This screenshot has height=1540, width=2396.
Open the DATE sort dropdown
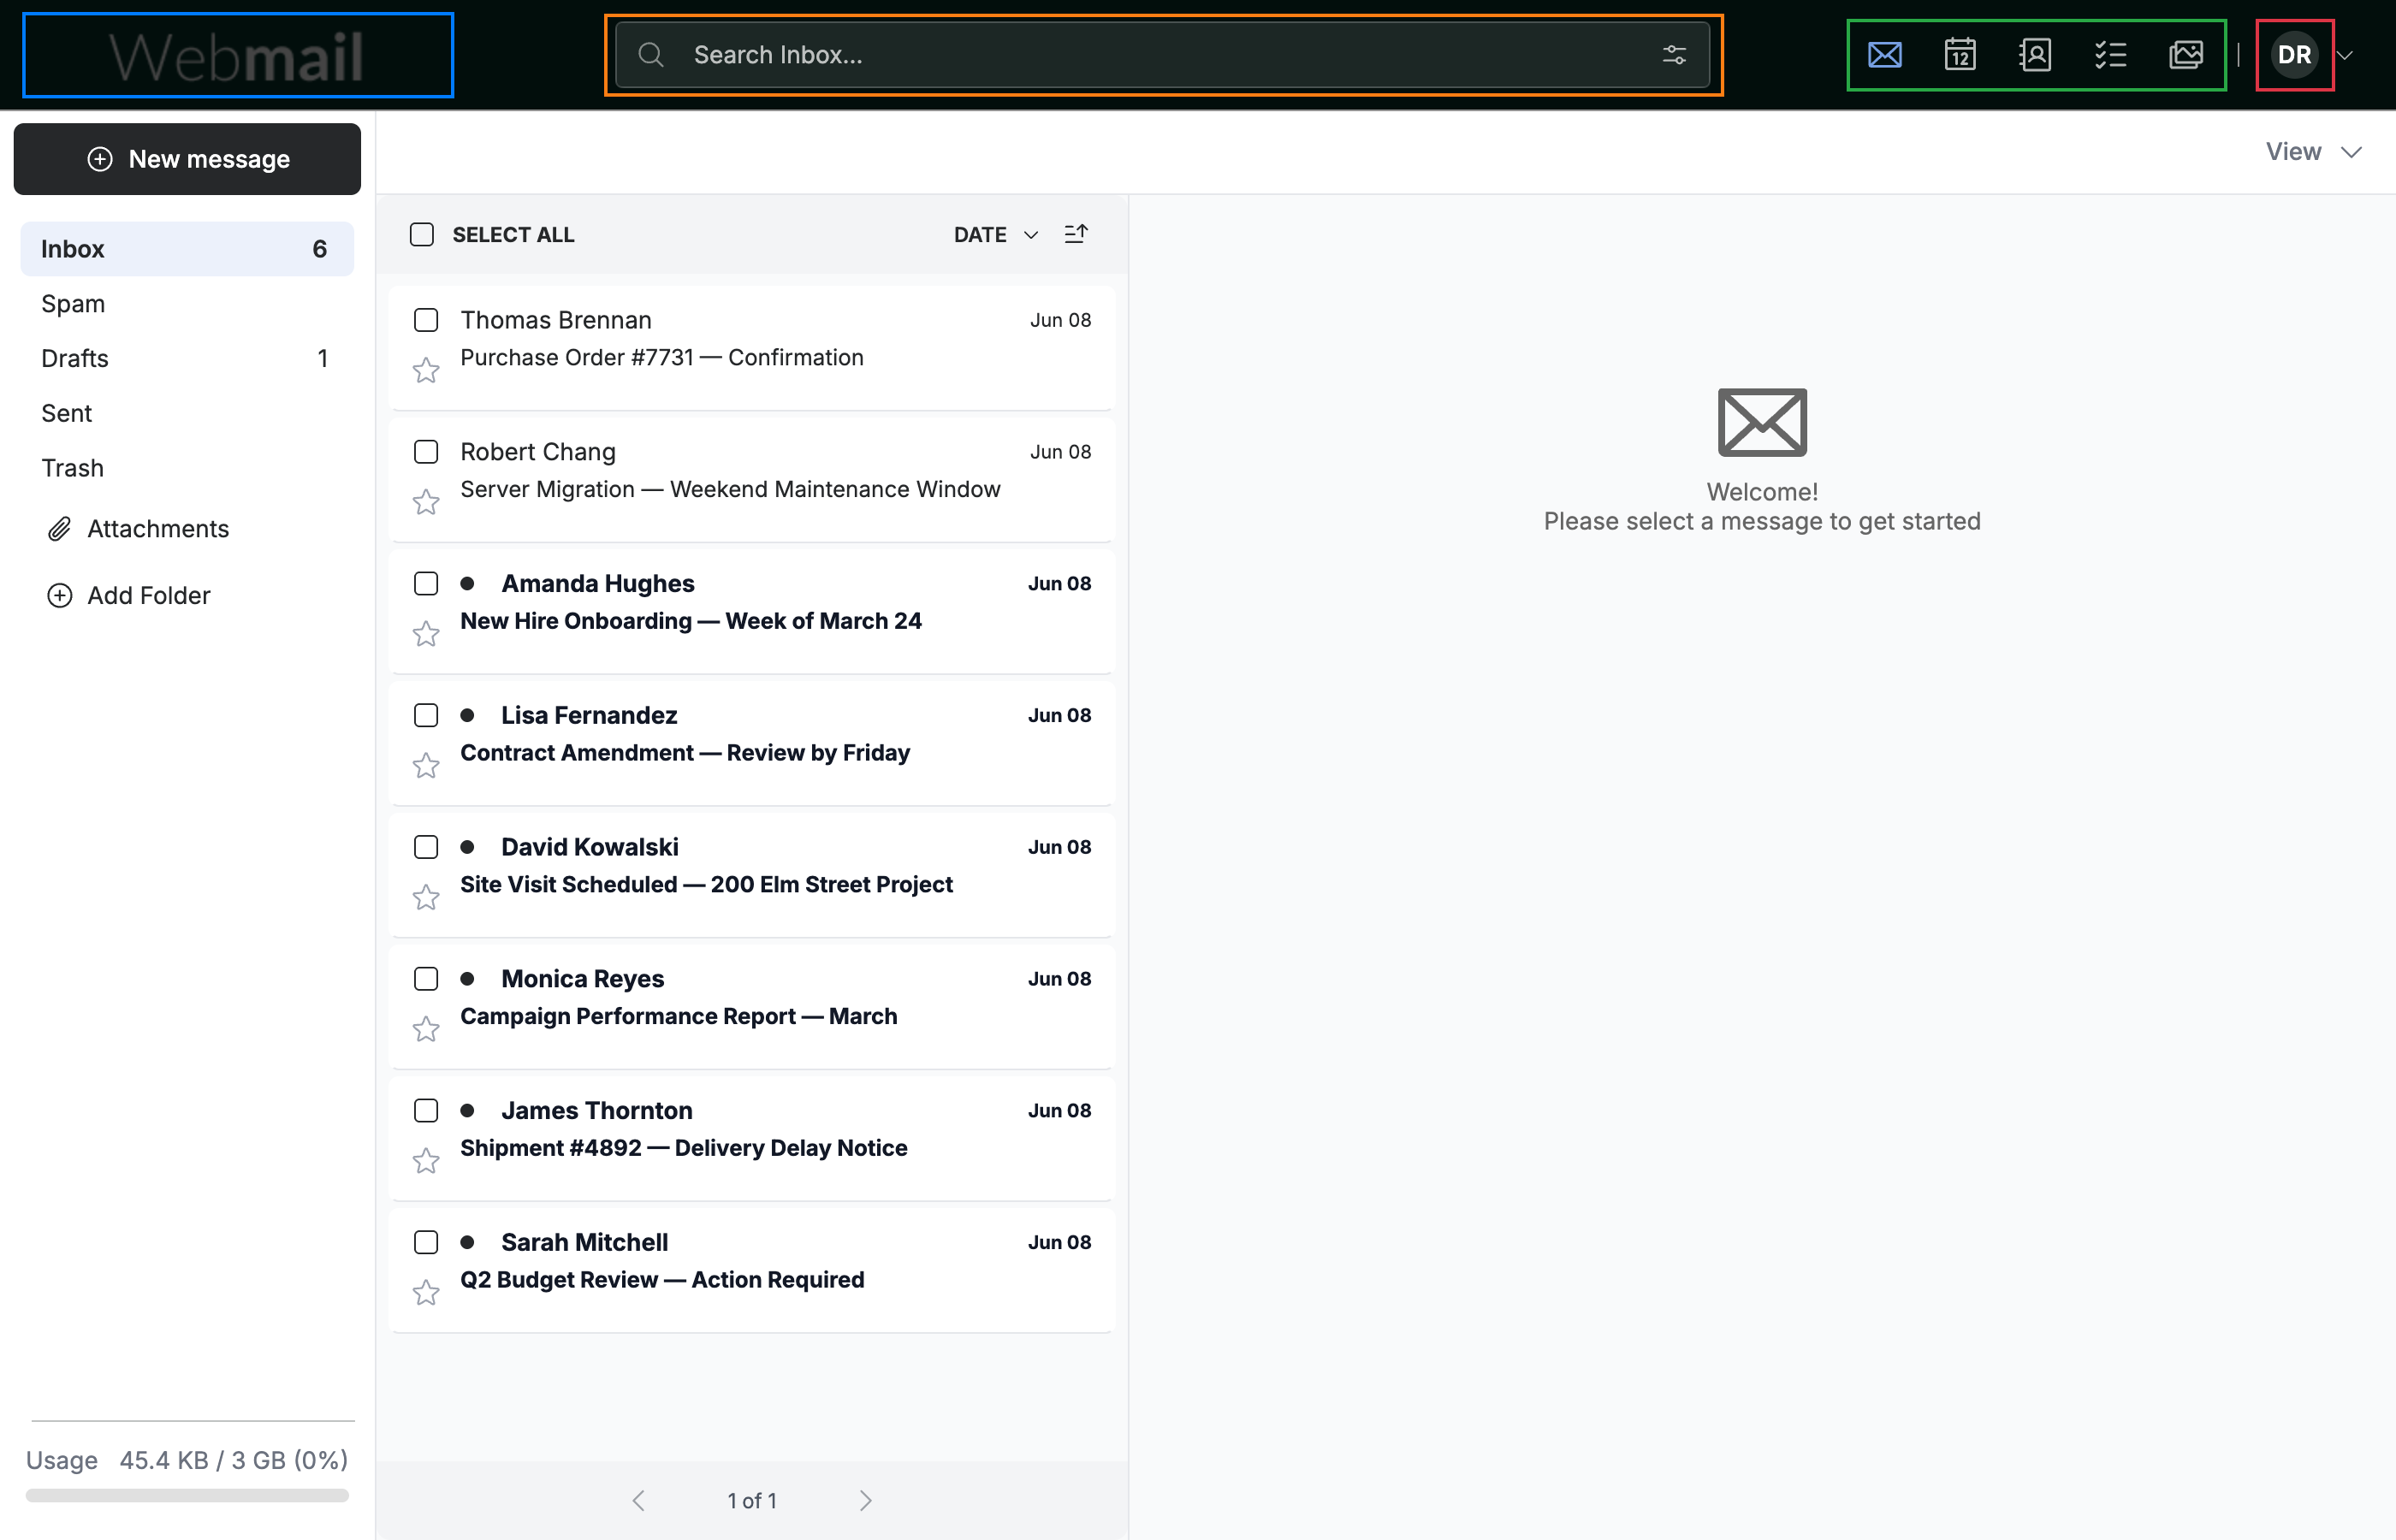coord(996,234)
